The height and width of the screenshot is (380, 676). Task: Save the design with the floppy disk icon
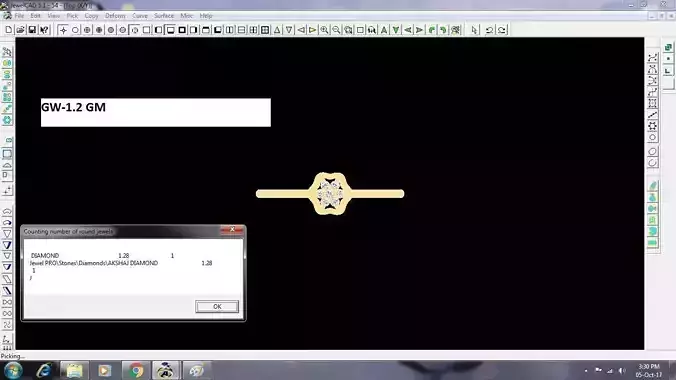point(32,30)
